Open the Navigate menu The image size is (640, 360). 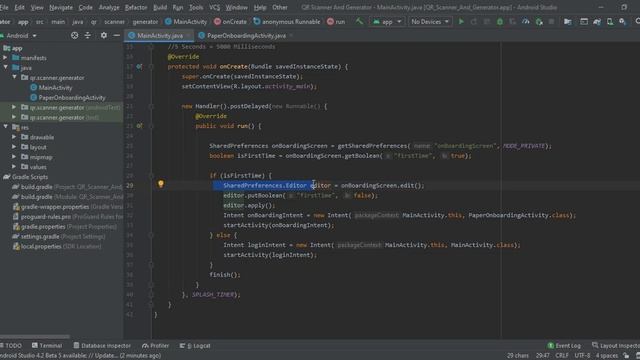(61, 7)
